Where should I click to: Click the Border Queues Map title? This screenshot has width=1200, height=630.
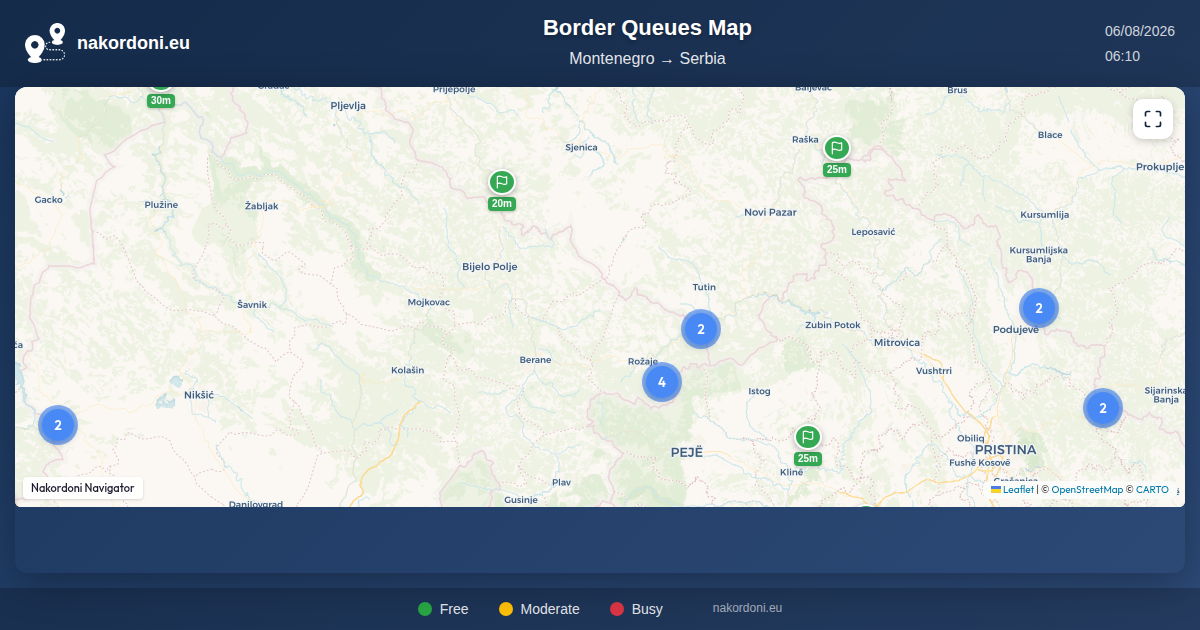tap(647, 28)
